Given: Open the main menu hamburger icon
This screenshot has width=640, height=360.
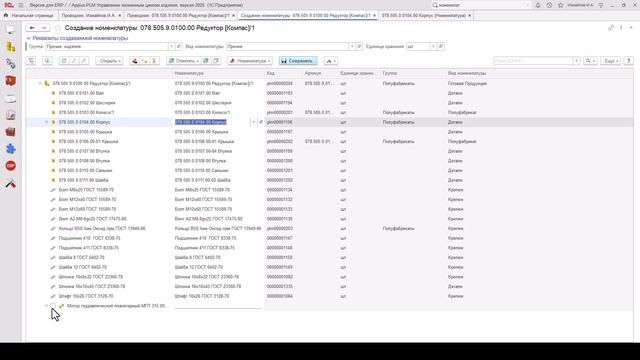Looking at the screenshot, I should (x=21, y=5).
